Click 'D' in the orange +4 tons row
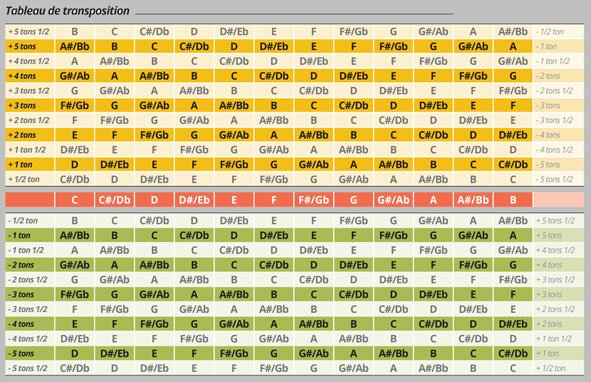The image size is (591, 382). click(314, 76)
